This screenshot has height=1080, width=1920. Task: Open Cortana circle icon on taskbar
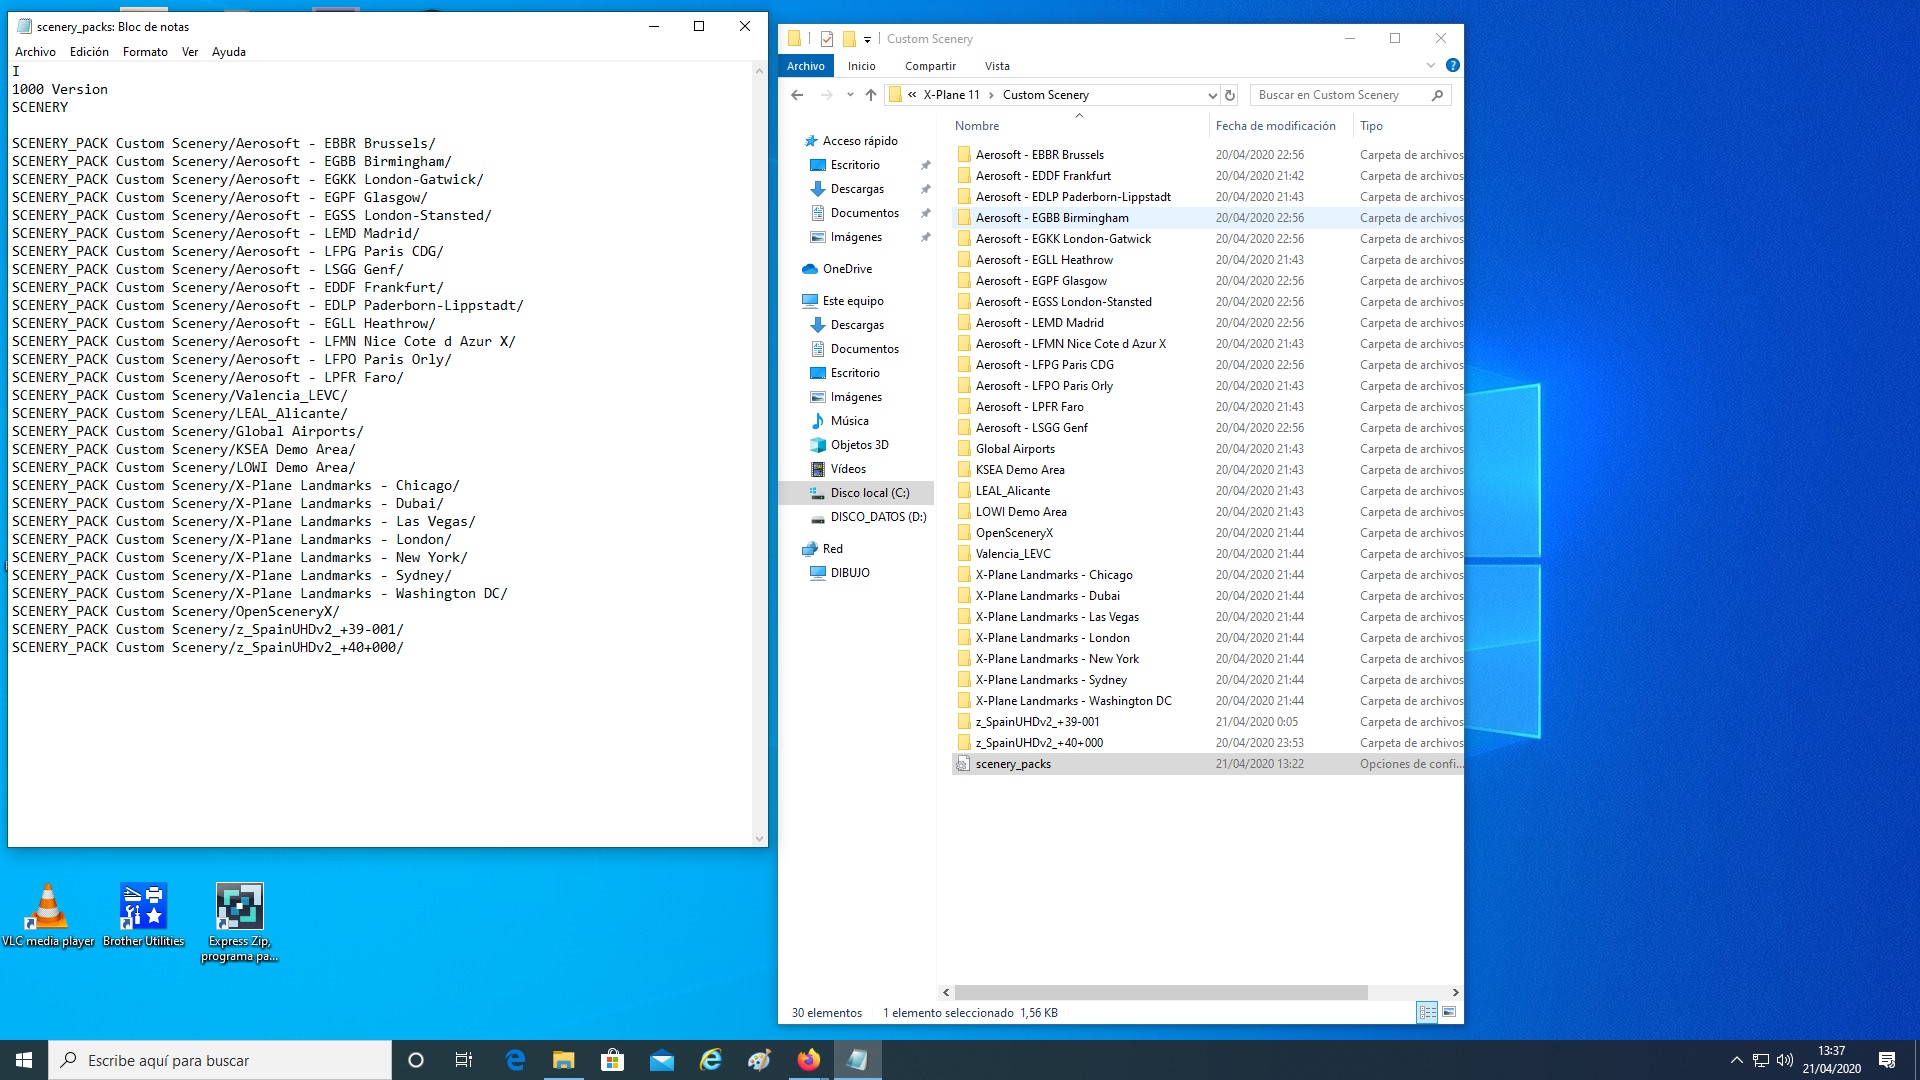(x=416, y=1060)
